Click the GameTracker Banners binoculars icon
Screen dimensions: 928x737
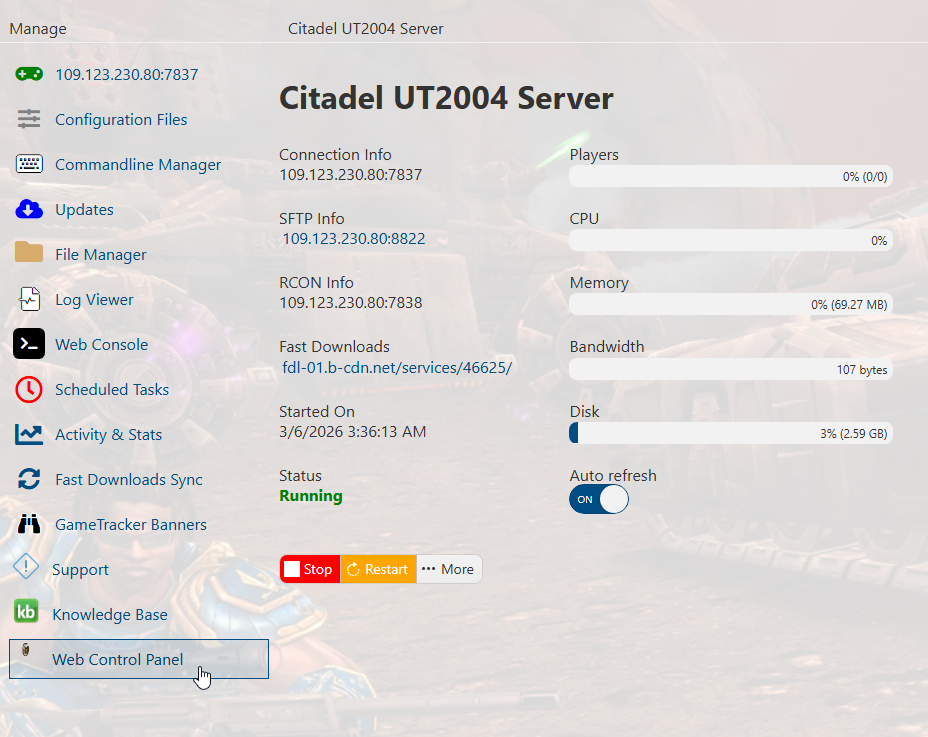(x=28, y=524)
